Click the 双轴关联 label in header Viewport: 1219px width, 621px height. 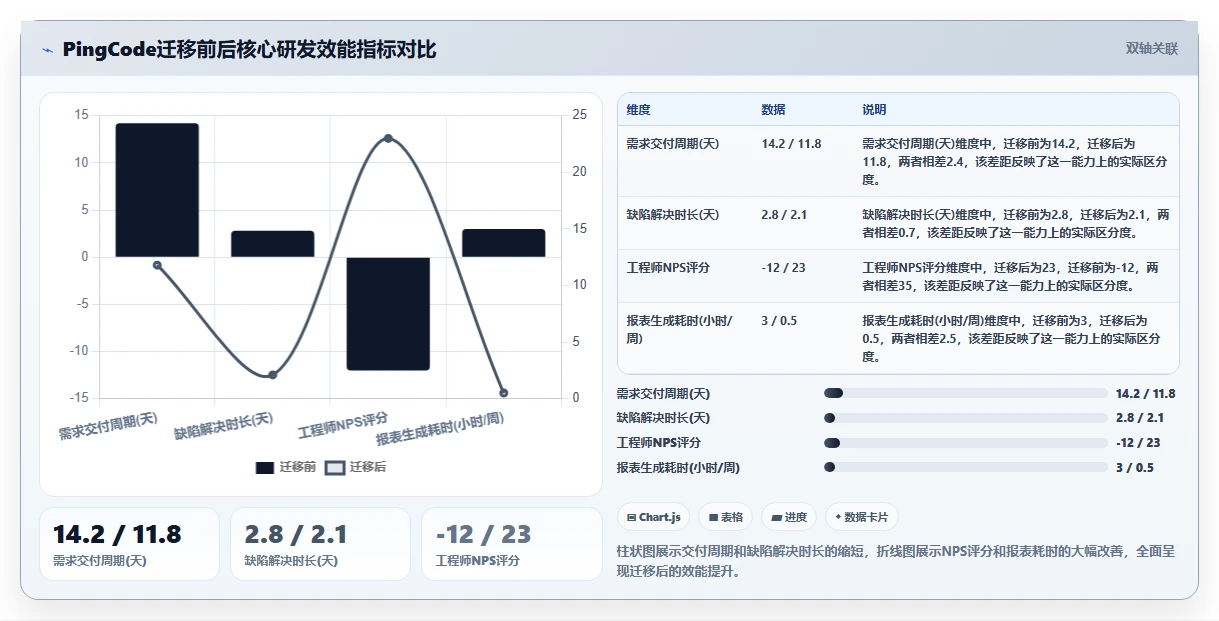(1151, 48)
